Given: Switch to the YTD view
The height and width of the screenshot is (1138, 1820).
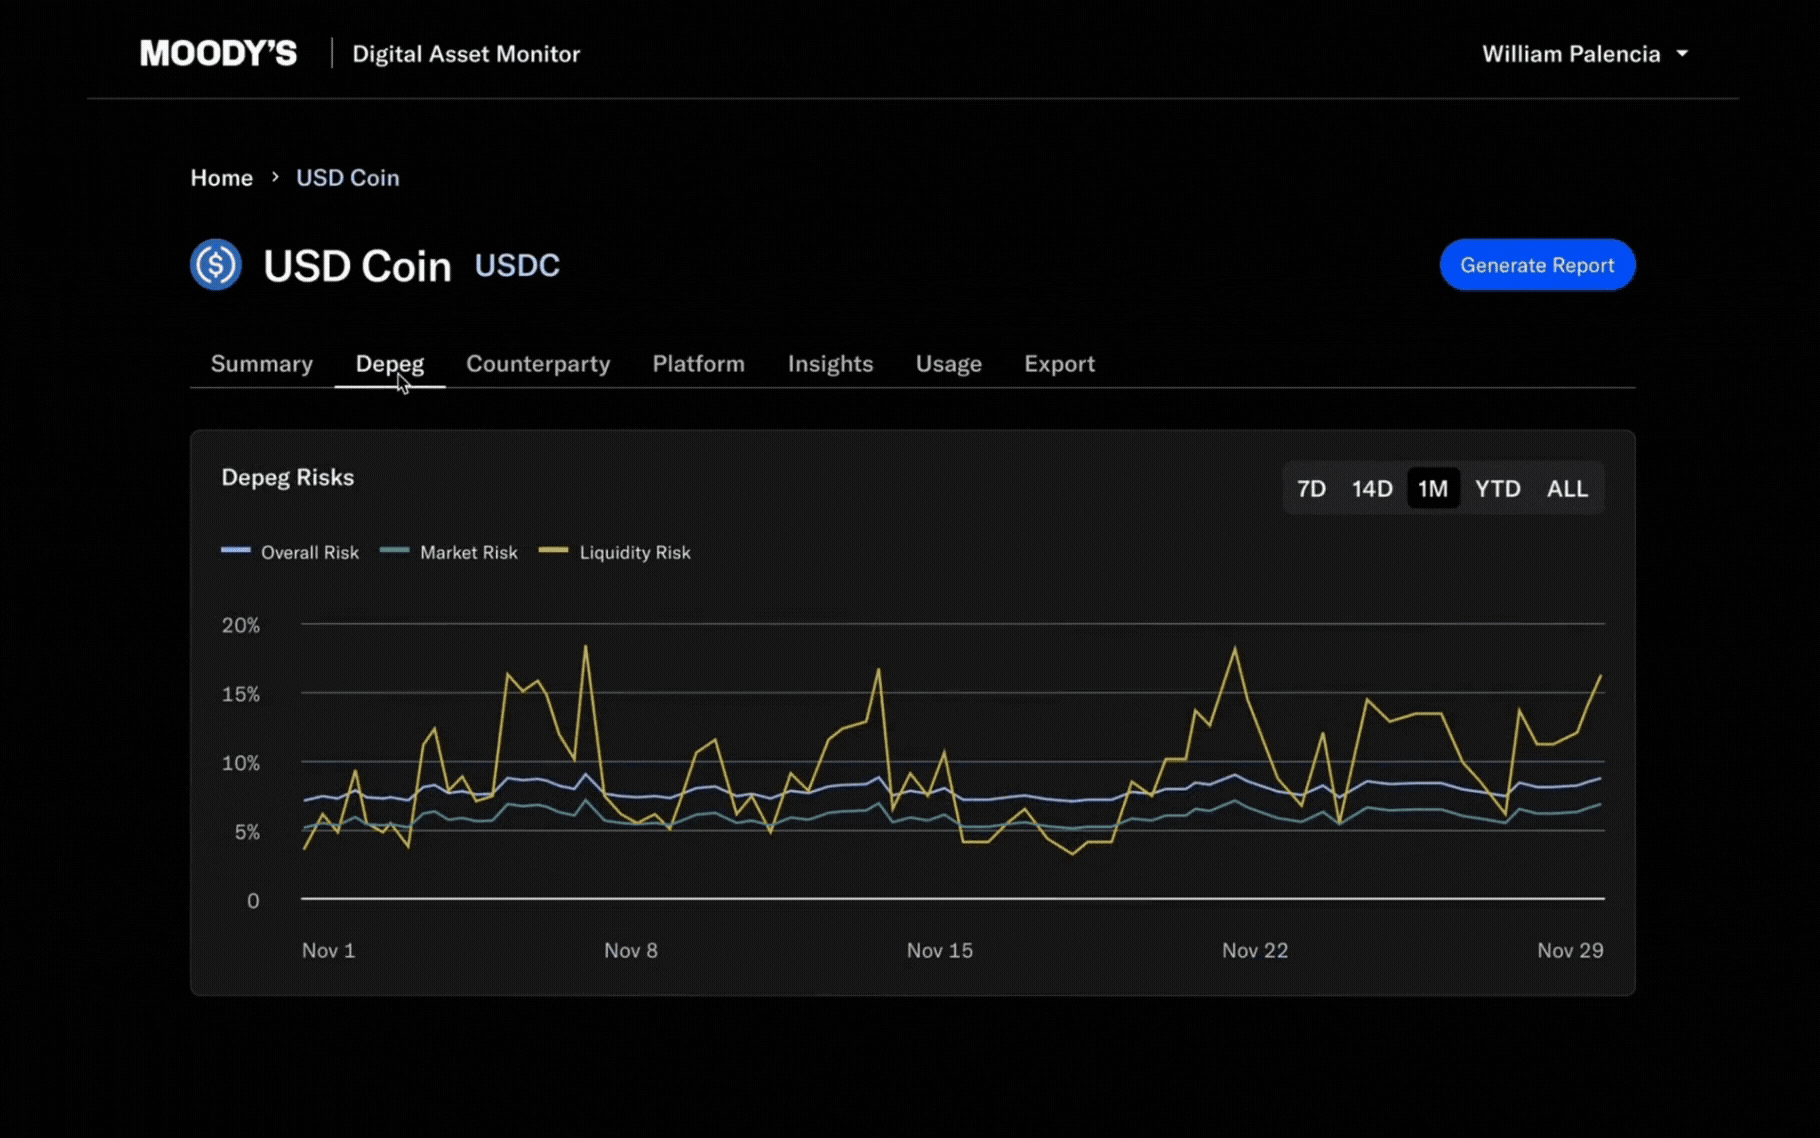Looking at the screenshot, I should [1497, 489].
